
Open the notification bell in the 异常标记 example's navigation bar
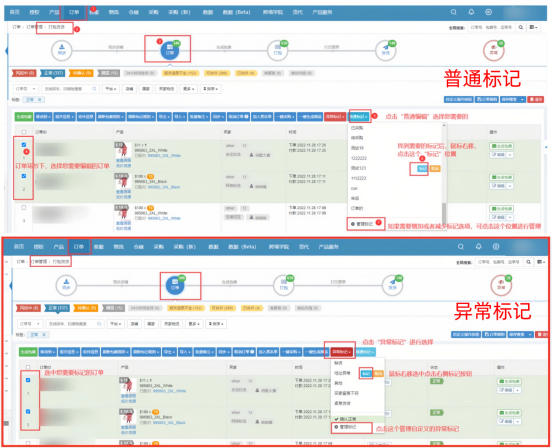click(x=478, y=246)
